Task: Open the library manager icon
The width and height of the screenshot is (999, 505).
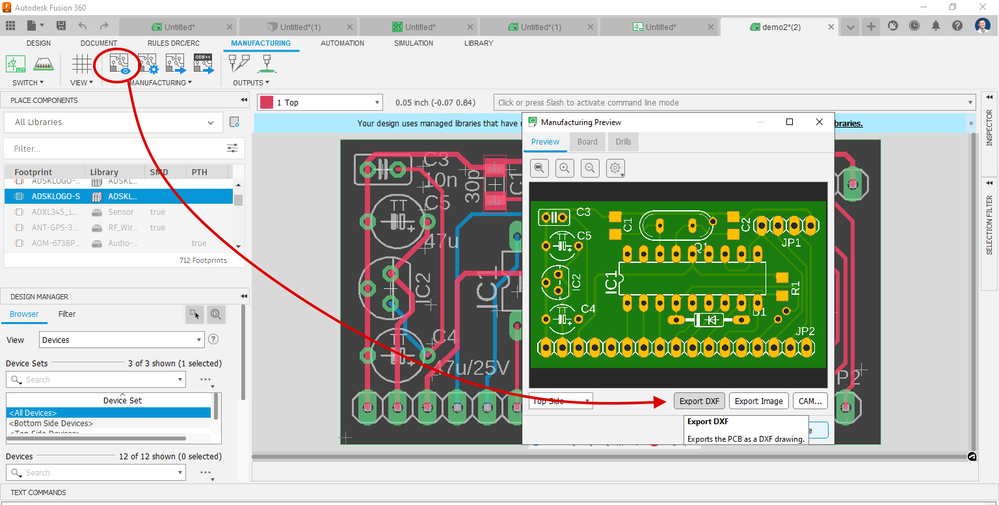Action: tap(234, 122)
